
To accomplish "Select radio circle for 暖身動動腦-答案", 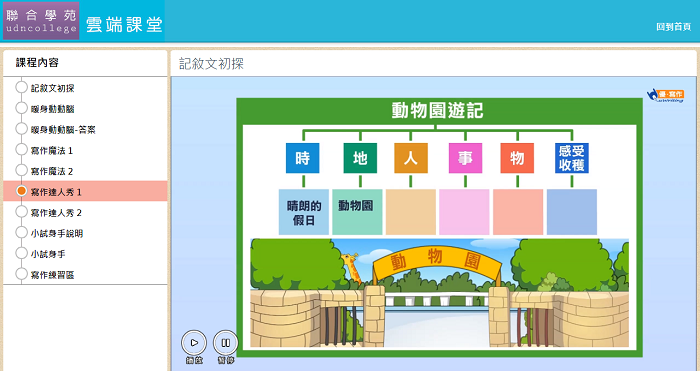I will [21, 129].
